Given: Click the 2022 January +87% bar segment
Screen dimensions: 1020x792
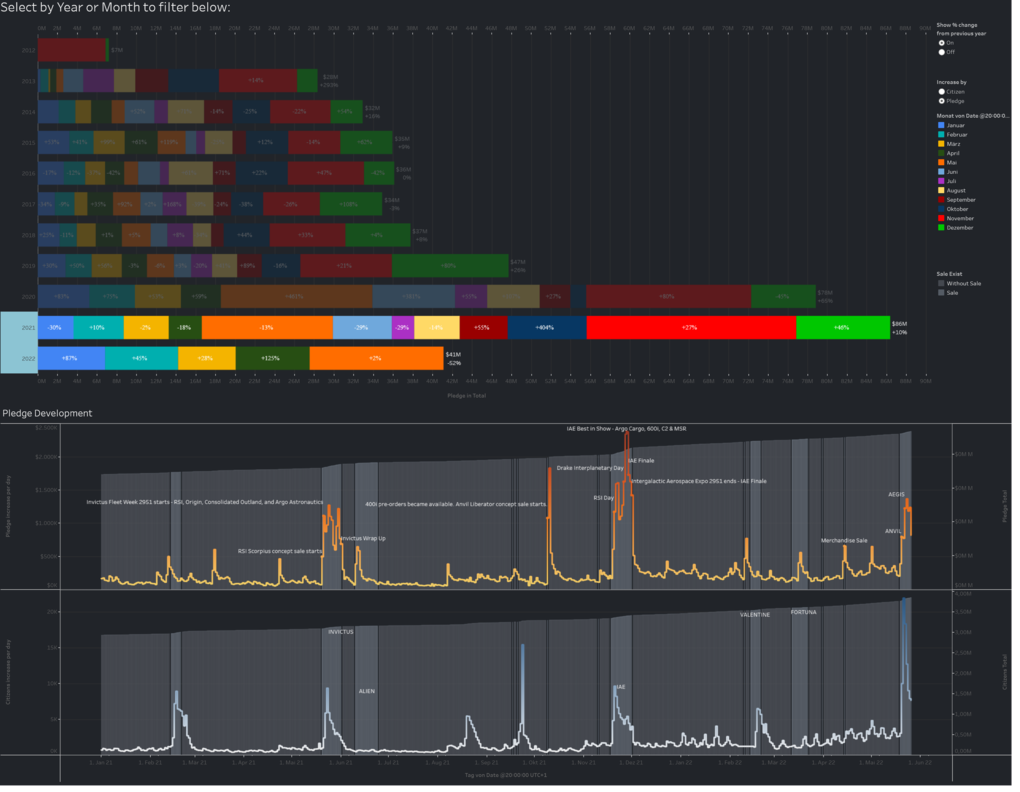Looking at the screenshot, I should tap(71, 358).
